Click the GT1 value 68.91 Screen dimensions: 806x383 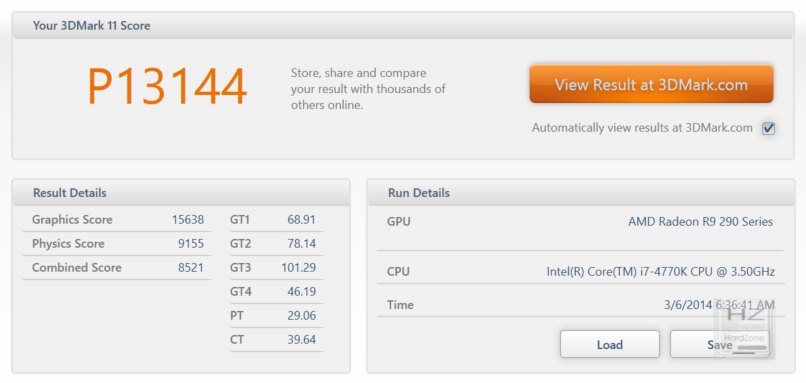click(x=302, y=220)
